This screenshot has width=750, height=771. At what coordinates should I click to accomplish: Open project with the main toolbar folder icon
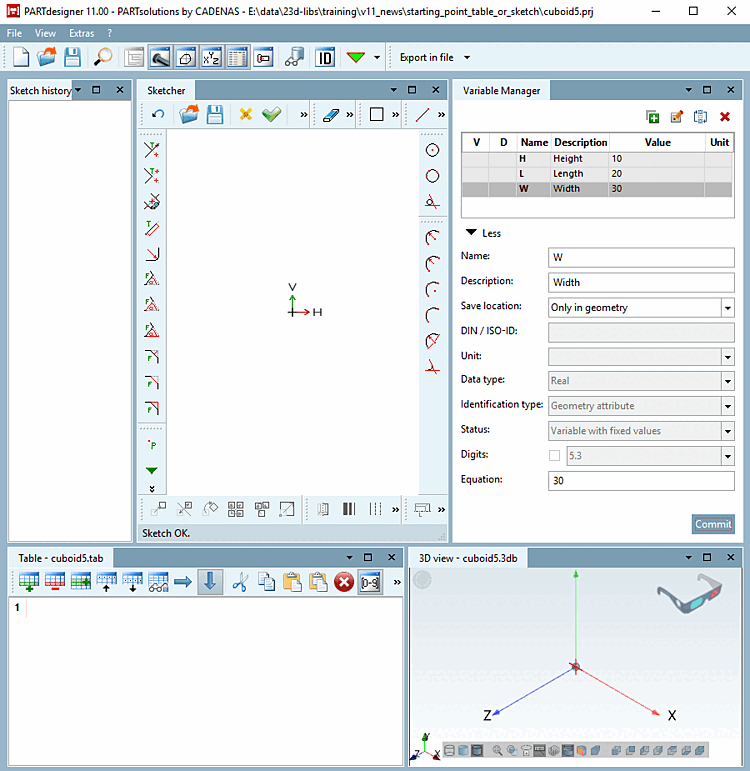point(47,58)
